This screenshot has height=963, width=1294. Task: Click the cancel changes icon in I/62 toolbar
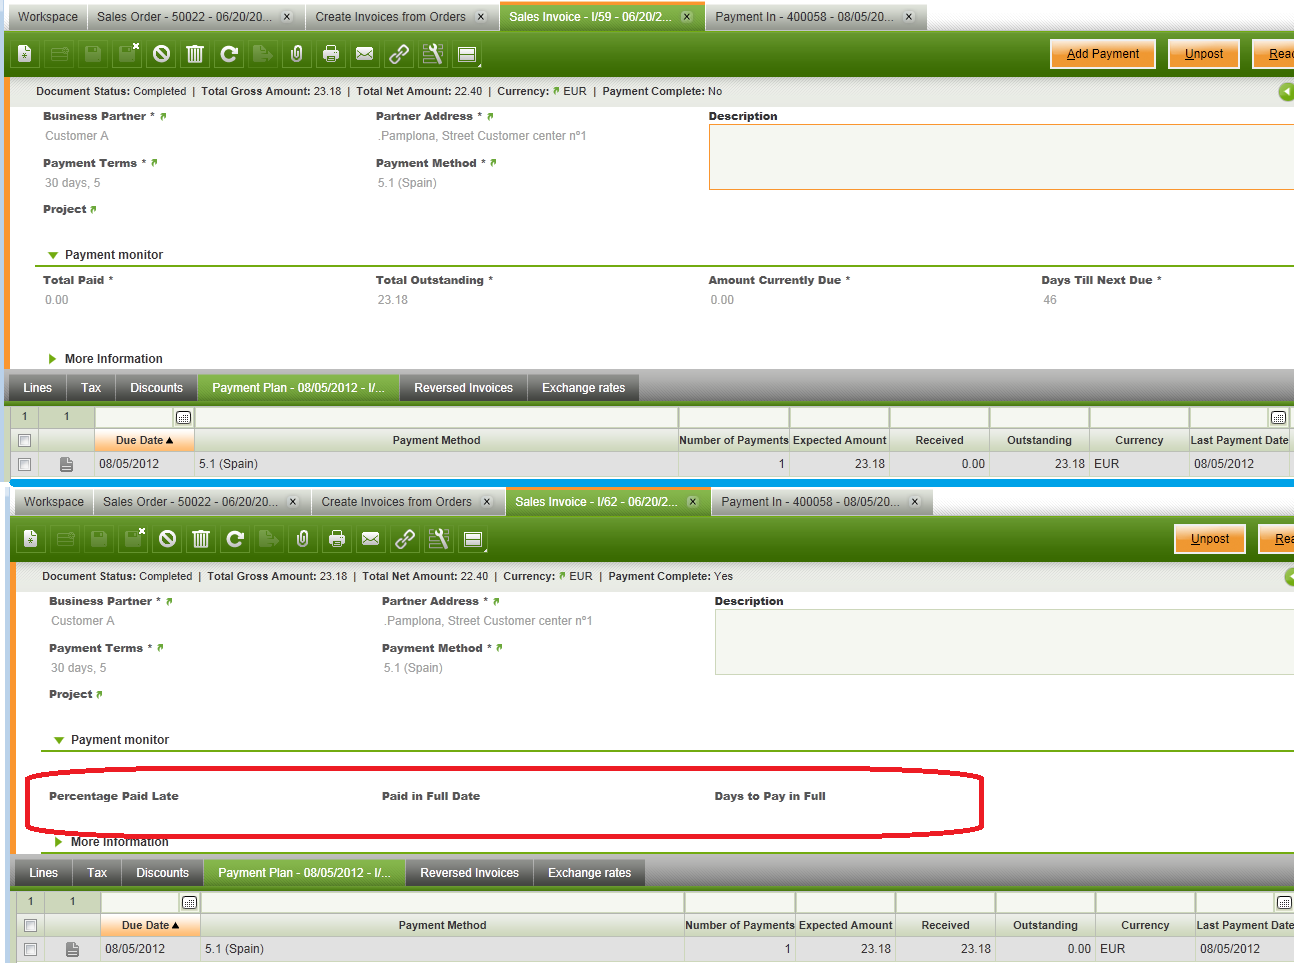pyautogui.click(x=167, y=539)
